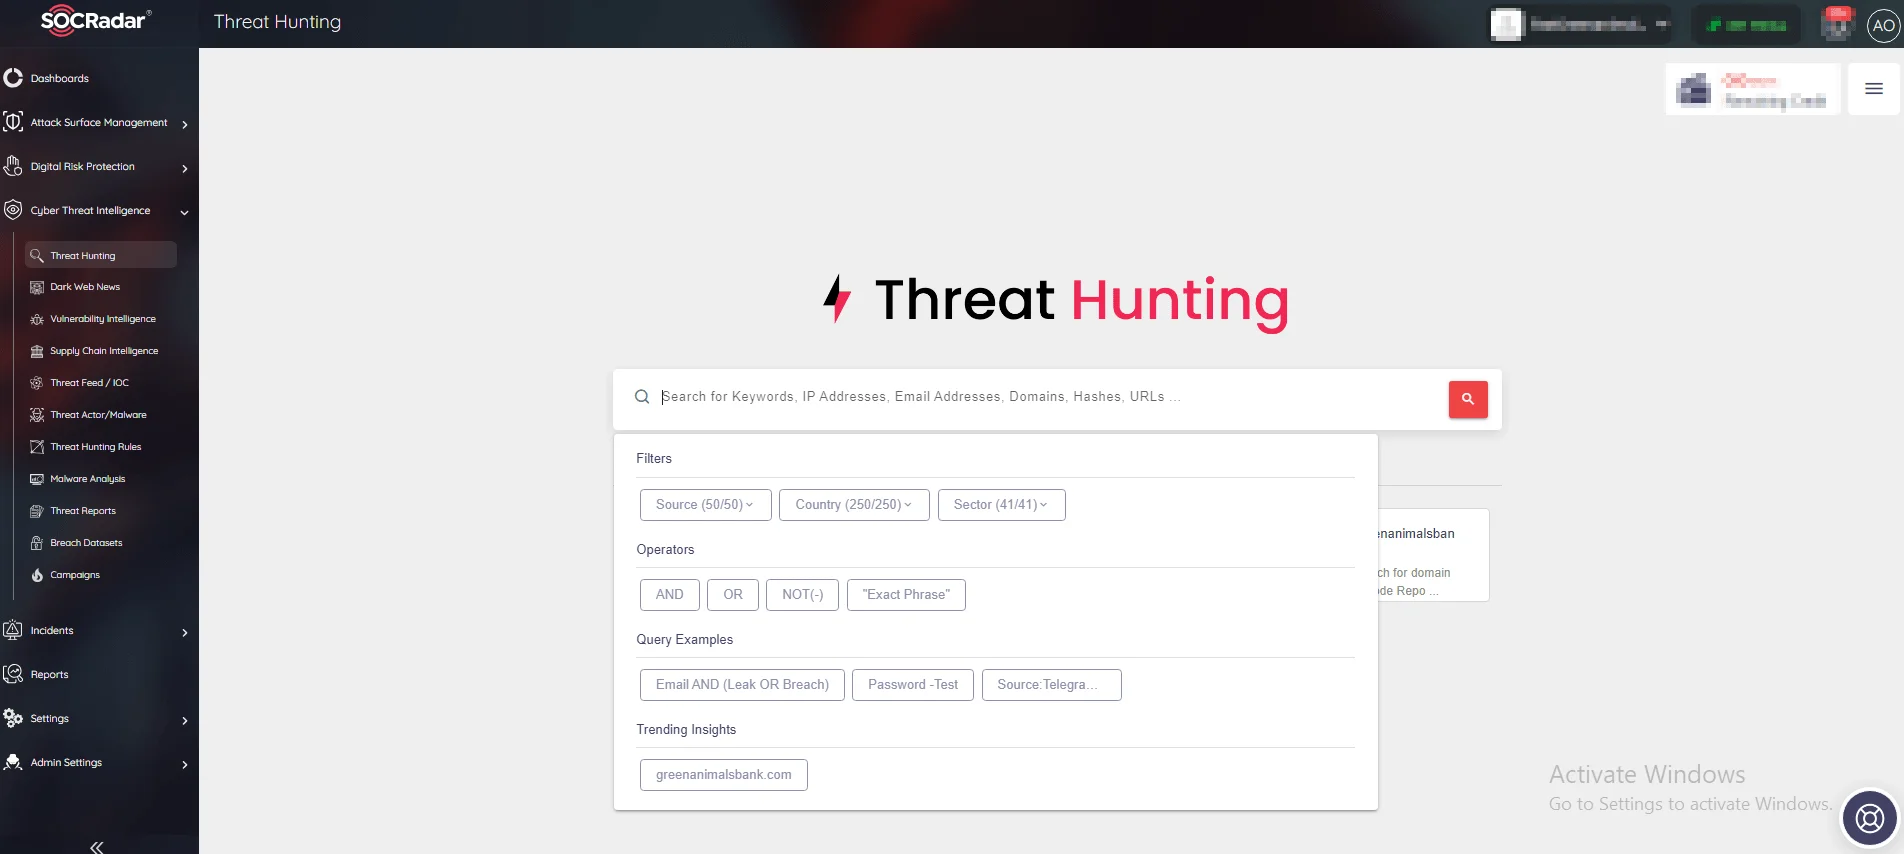Select Campaigns menu item

coord(100,575)
